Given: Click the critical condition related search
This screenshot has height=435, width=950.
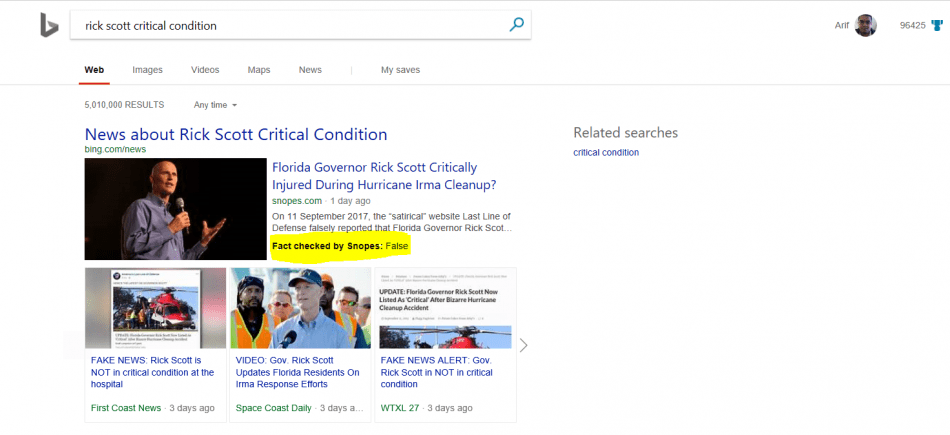Looking at the screenshot, I should click(x=606, y=153).
